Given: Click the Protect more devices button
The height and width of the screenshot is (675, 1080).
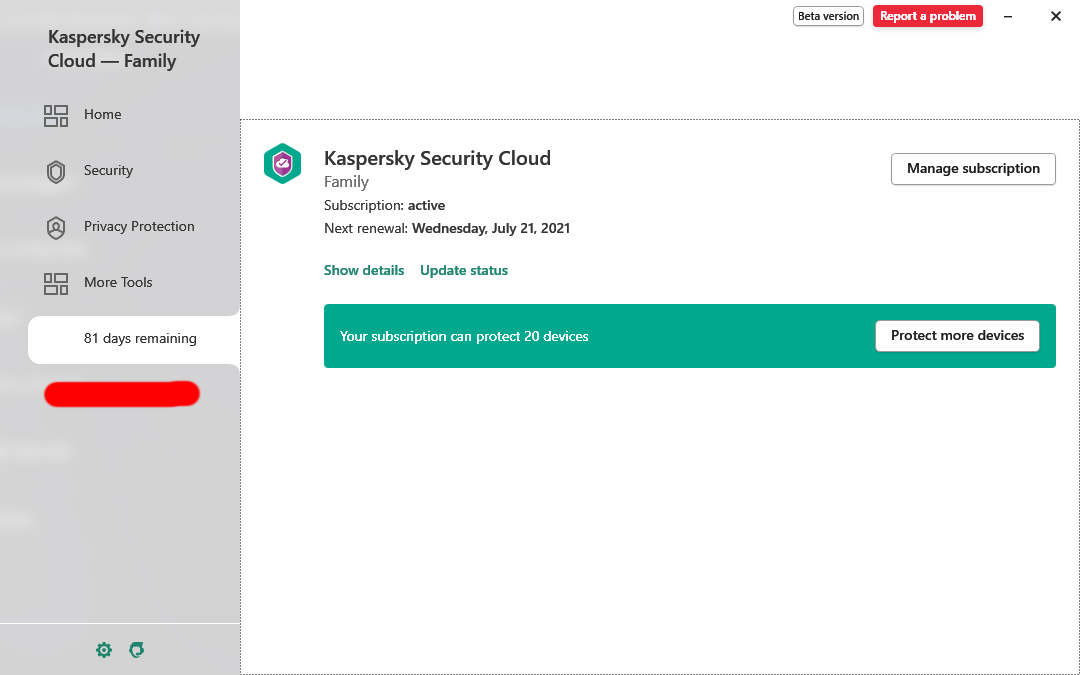Looking at the screenshot, I should point(957,336).
